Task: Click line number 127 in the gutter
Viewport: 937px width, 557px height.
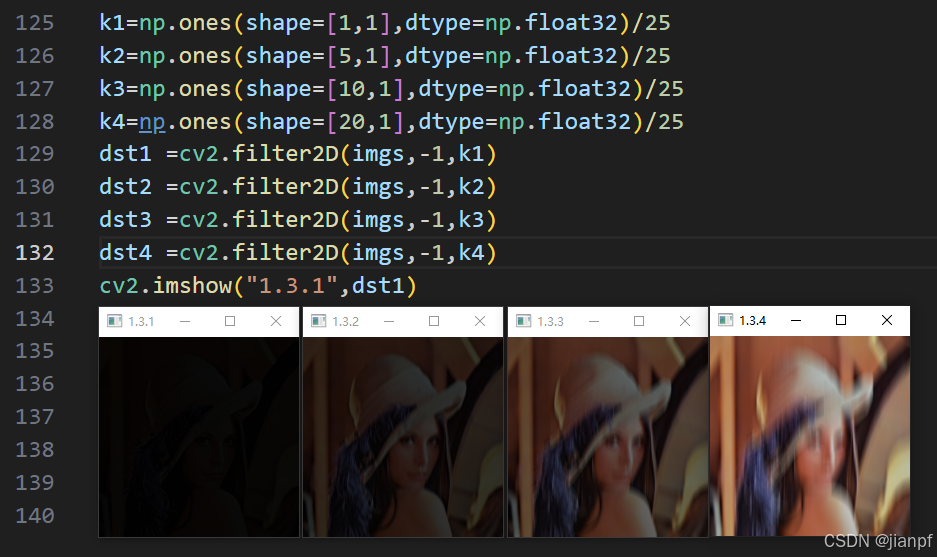Action: pos(35,88)
